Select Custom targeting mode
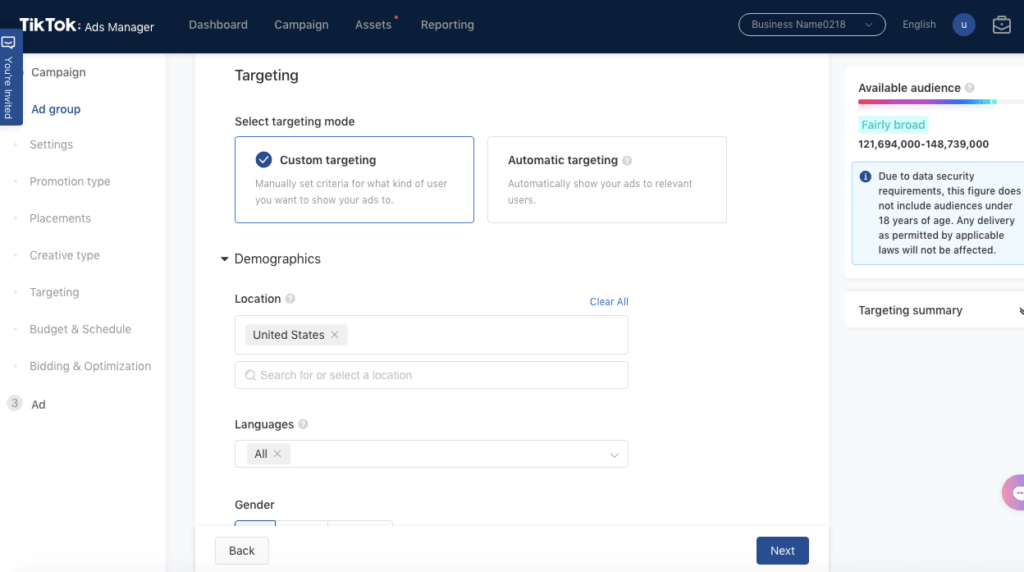This screenshot has width=1024, height=572. pyautogui.click(x=354, y=179)
